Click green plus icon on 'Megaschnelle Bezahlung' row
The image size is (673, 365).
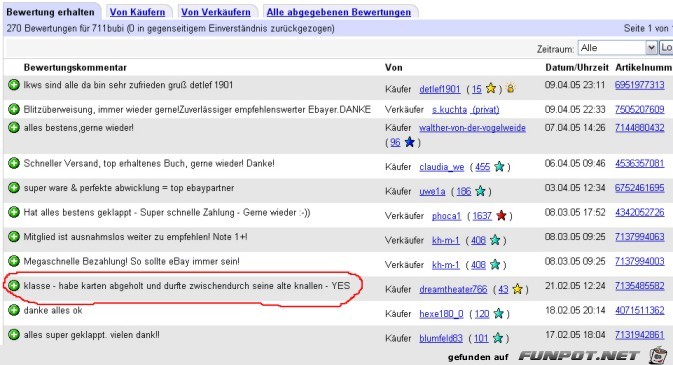(x=14, y=261)
